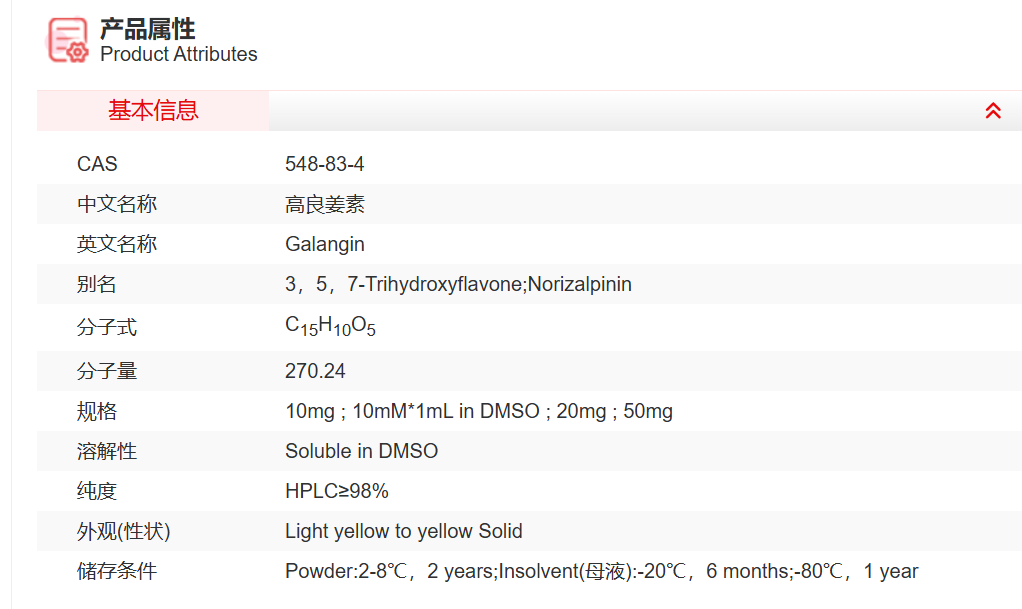Click the purity value HPLC≥98%

pyautogui.click(x=336, y=491)
